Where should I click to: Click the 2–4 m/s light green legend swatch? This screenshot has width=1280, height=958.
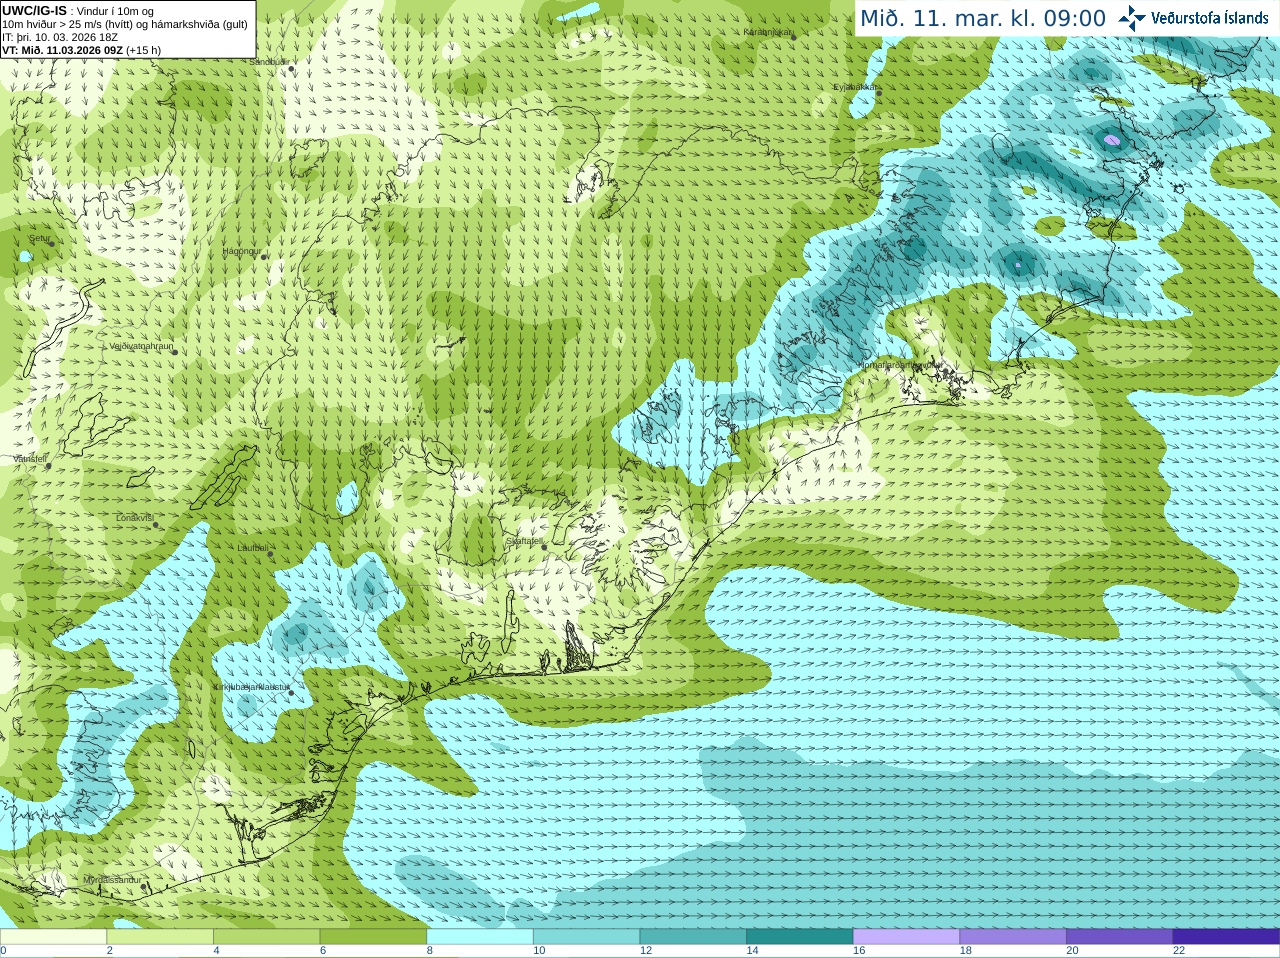tap(160, 937)
